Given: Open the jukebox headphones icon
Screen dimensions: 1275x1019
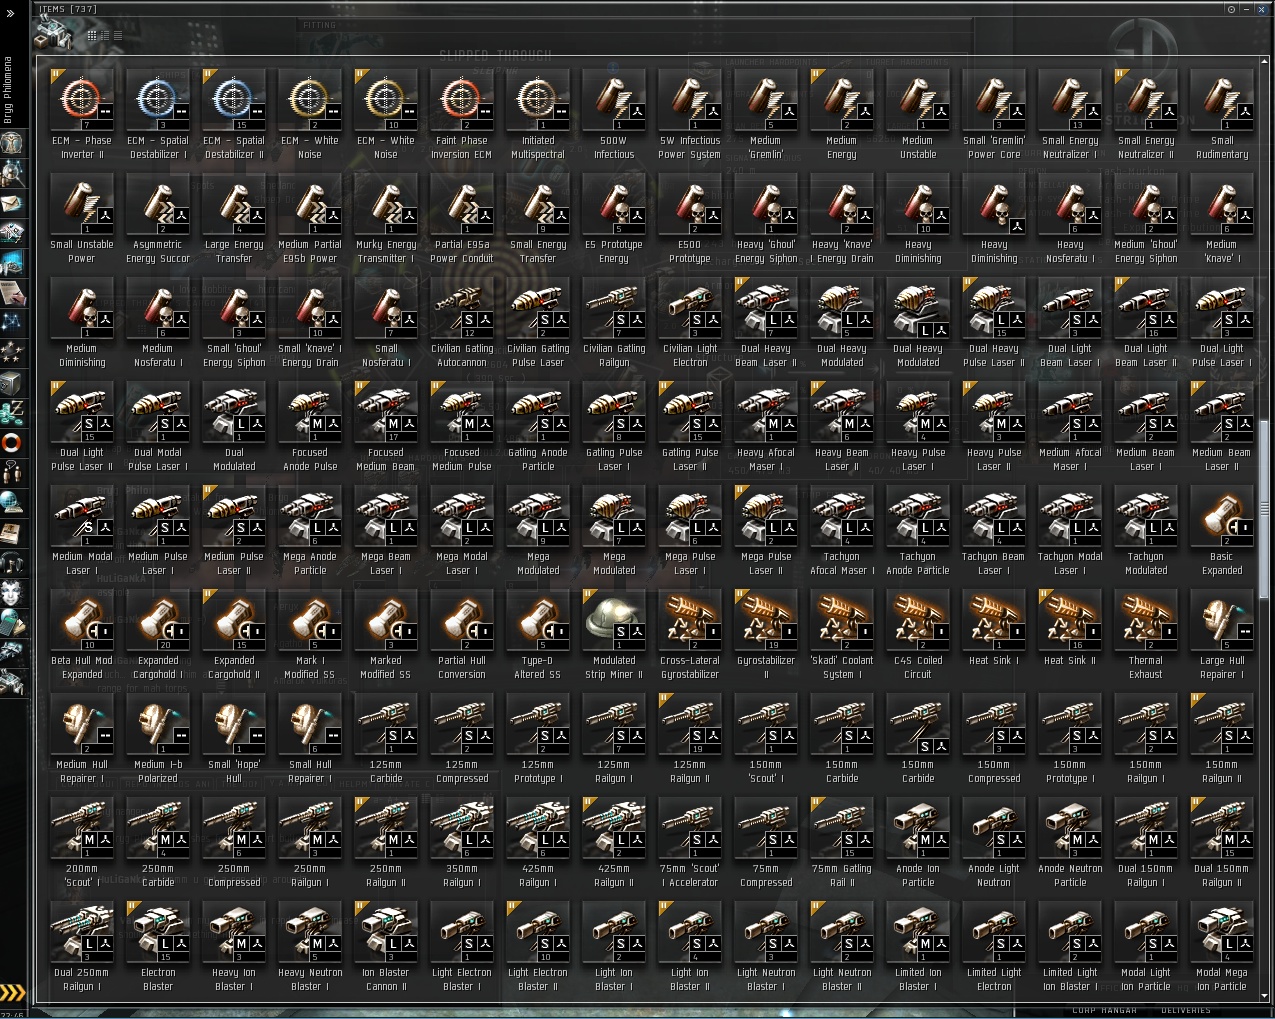Looking at the screenshot, I should 12,563.
